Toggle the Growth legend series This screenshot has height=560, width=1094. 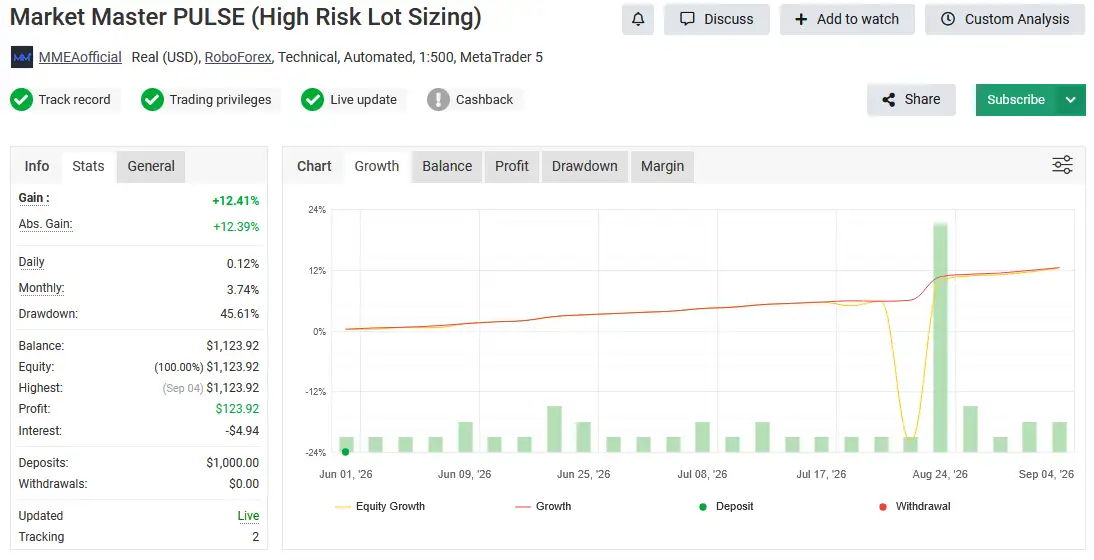pos(543,506)
